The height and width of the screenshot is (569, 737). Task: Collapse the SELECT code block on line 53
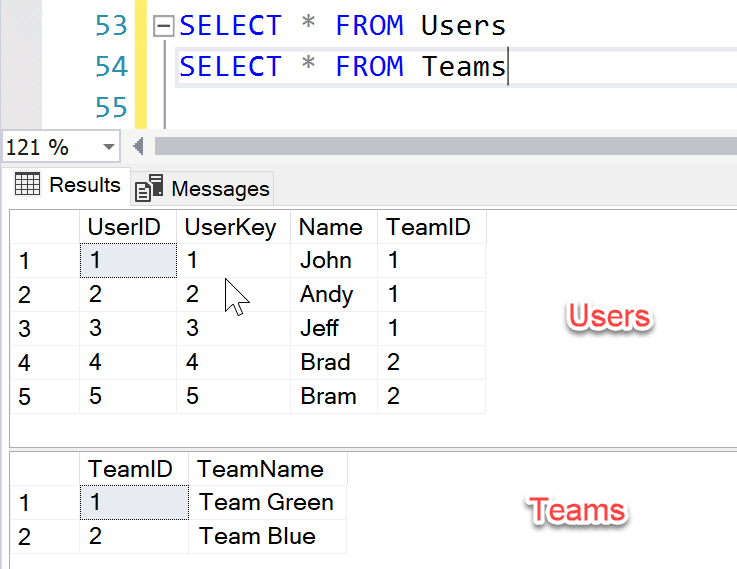point(164,26)
